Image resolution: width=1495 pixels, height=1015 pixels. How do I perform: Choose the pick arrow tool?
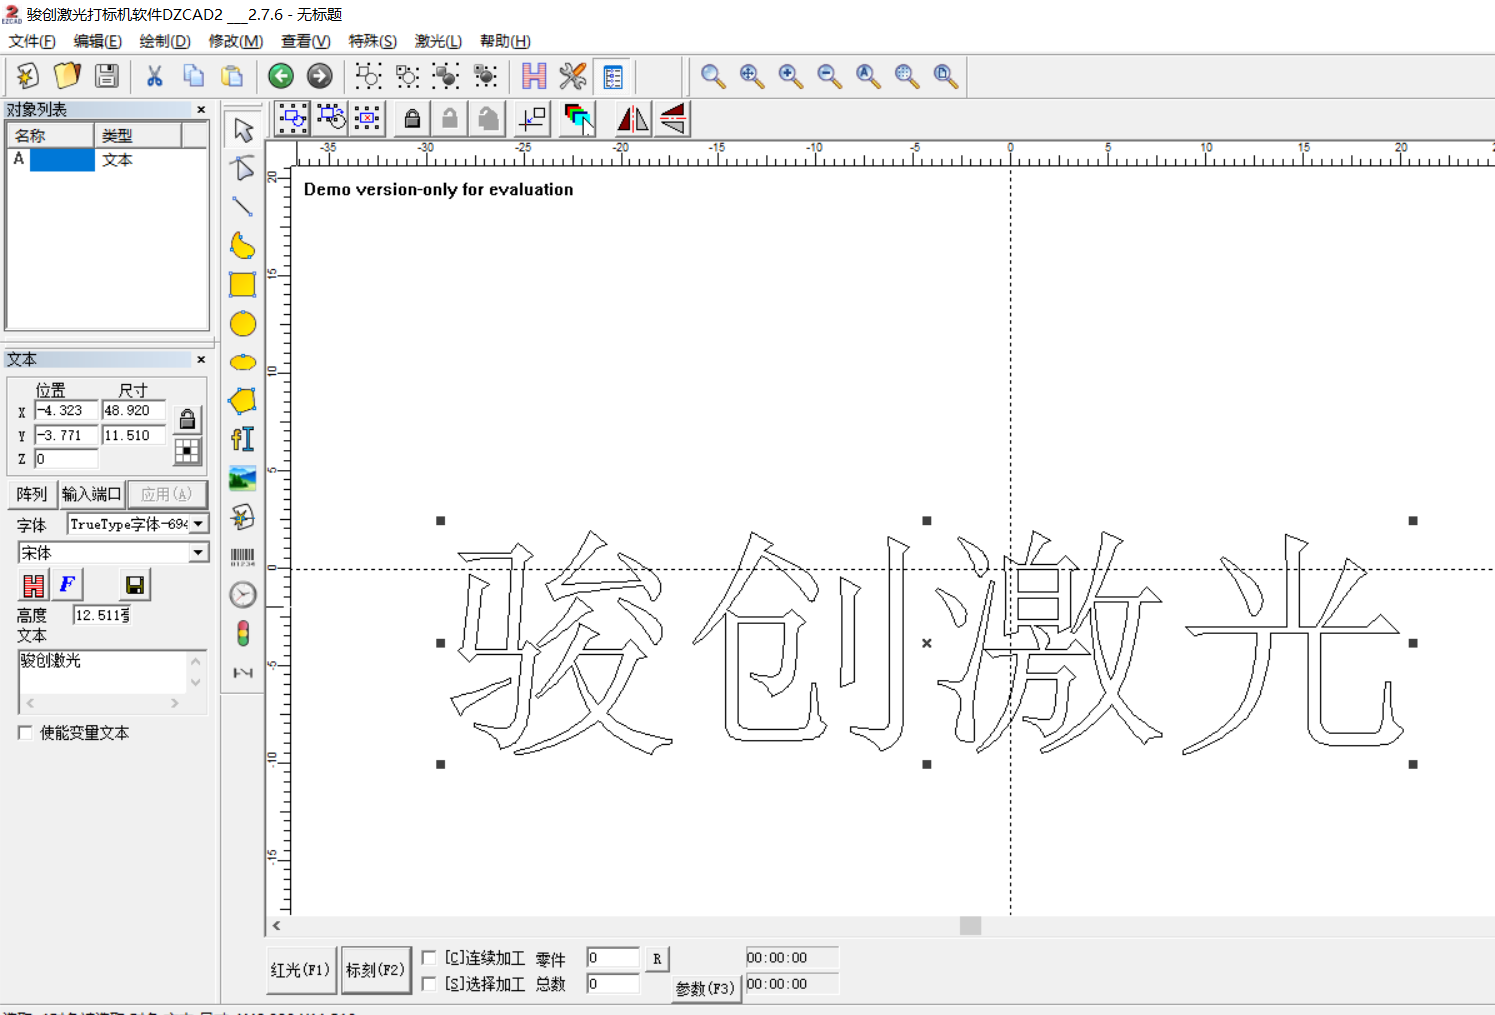(x=243, y=130)
